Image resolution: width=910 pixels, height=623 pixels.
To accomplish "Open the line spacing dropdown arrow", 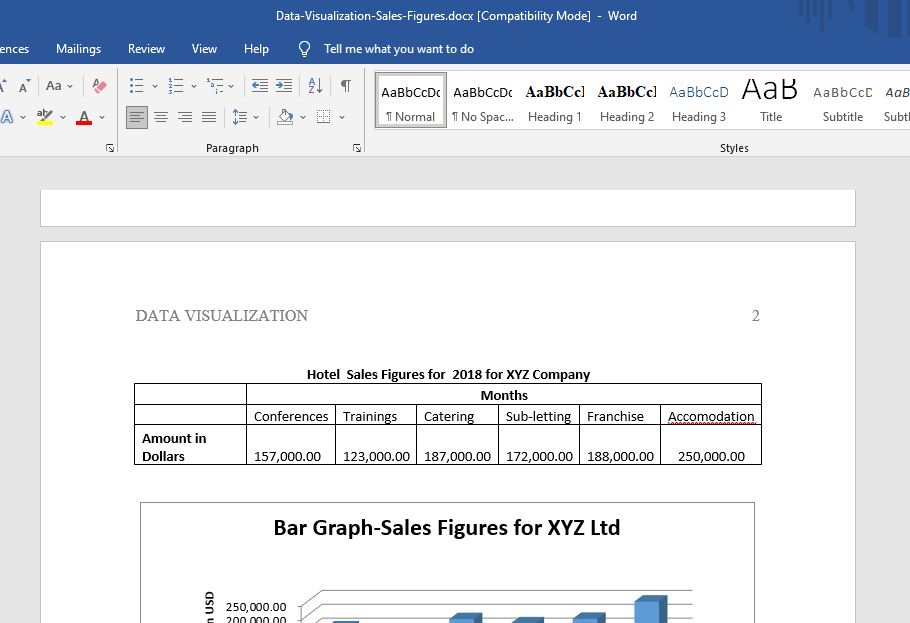I will 256,117.
